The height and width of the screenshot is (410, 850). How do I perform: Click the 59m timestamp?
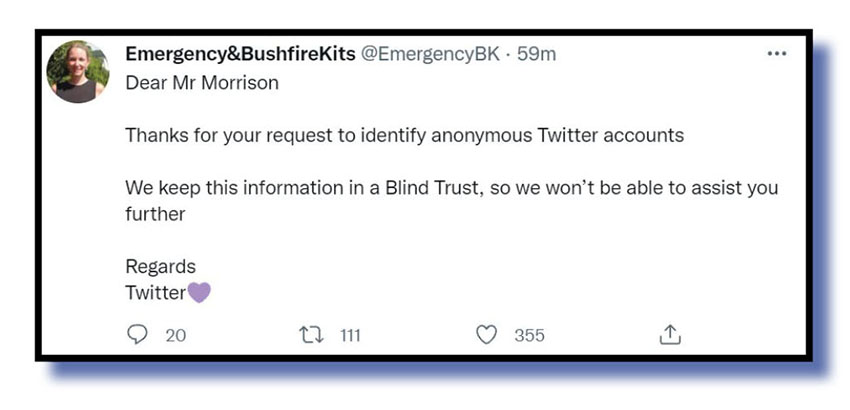coord(536,54)
